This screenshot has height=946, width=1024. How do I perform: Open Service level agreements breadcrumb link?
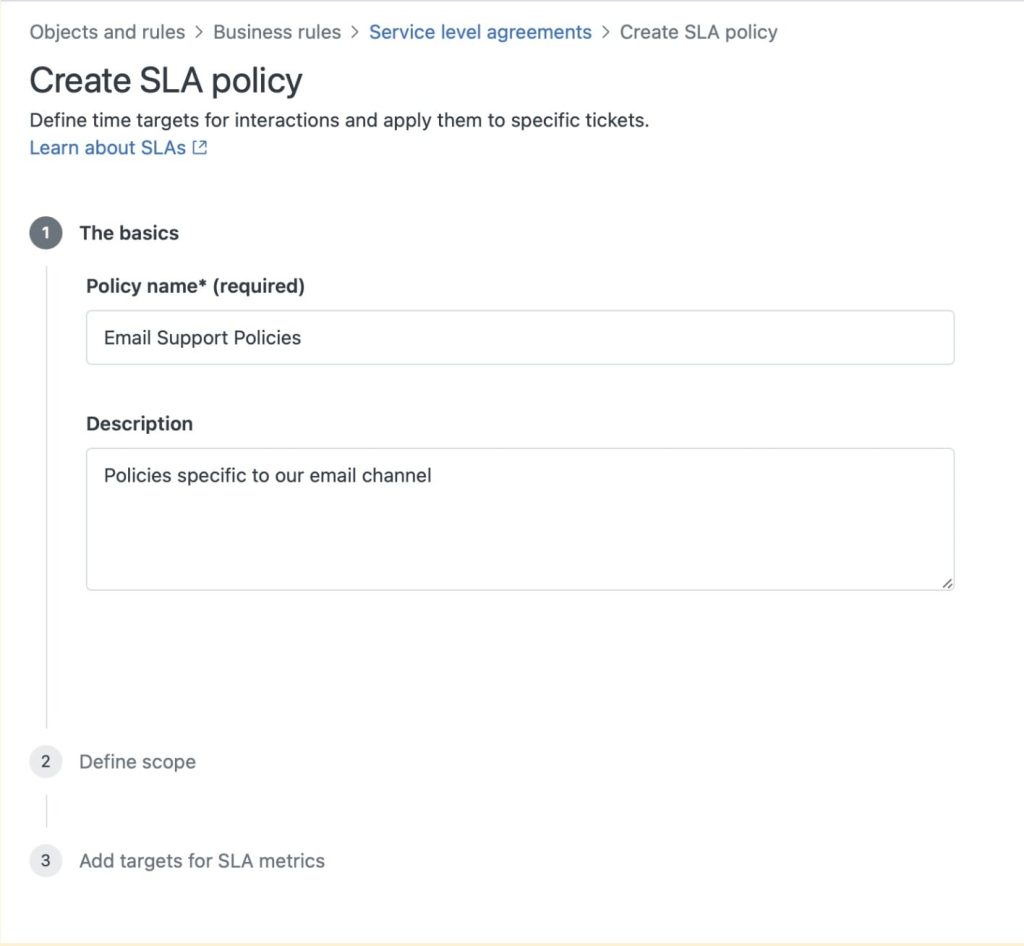(480, 32)
